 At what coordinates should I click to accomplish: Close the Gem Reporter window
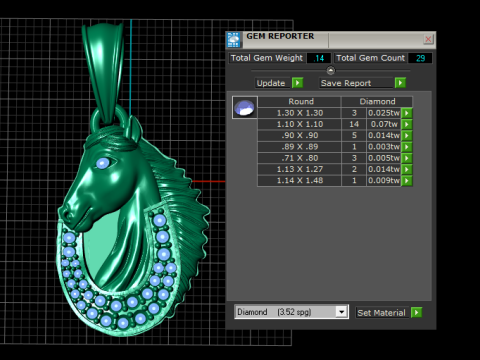[x=428, y=39]
